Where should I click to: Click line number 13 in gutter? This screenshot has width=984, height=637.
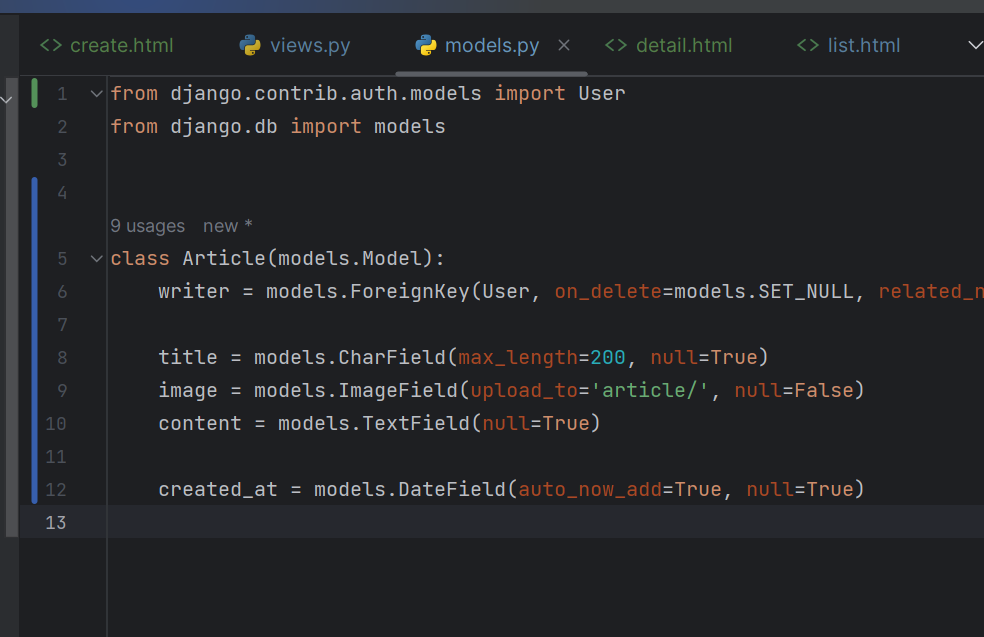[56, 523]
